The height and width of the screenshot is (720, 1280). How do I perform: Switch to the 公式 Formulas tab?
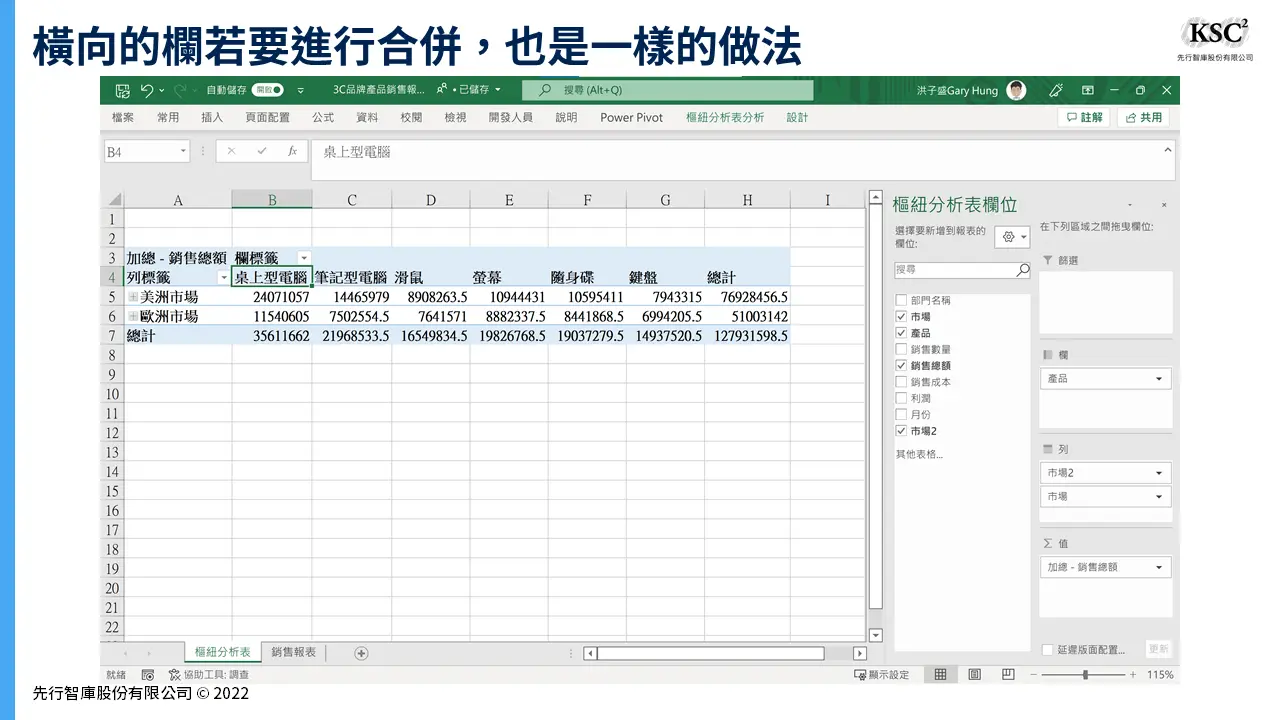coord(323,117)
